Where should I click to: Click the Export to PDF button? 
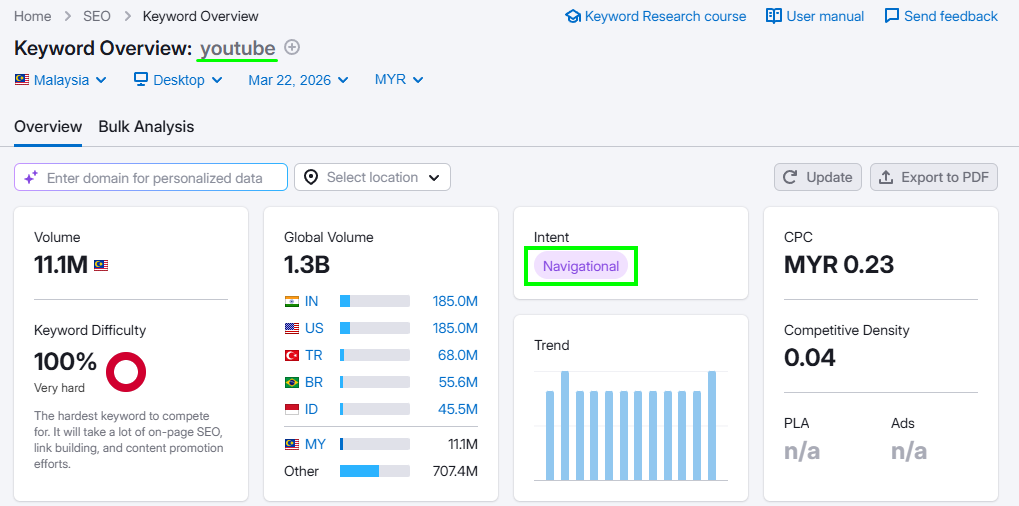click(934, 177)
